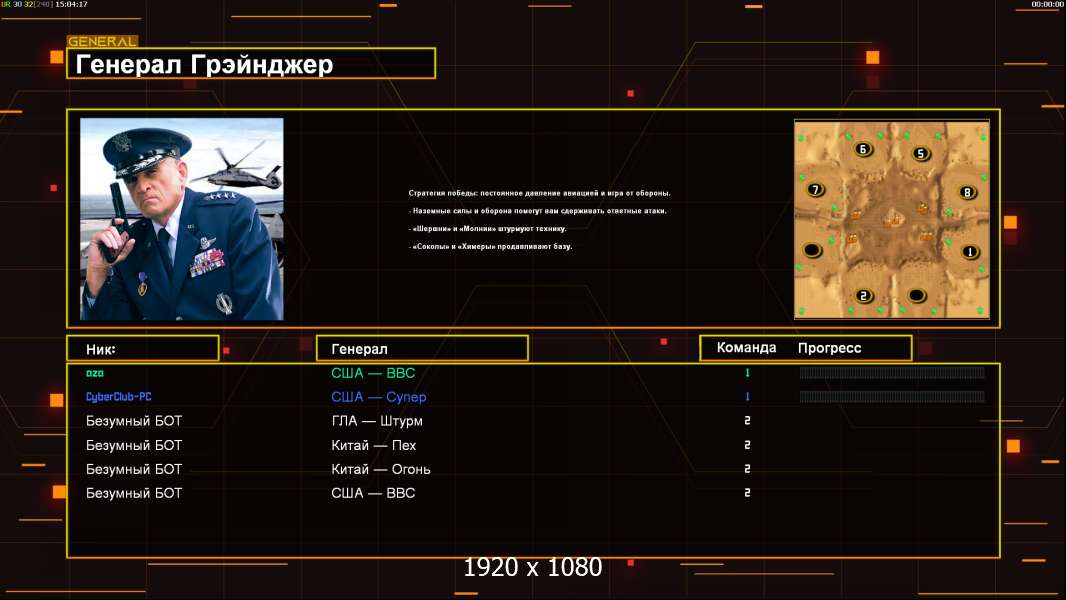Click CyberClub-PC's loading progress bar
1066x600 pixels.
click(x=892, y=397)
